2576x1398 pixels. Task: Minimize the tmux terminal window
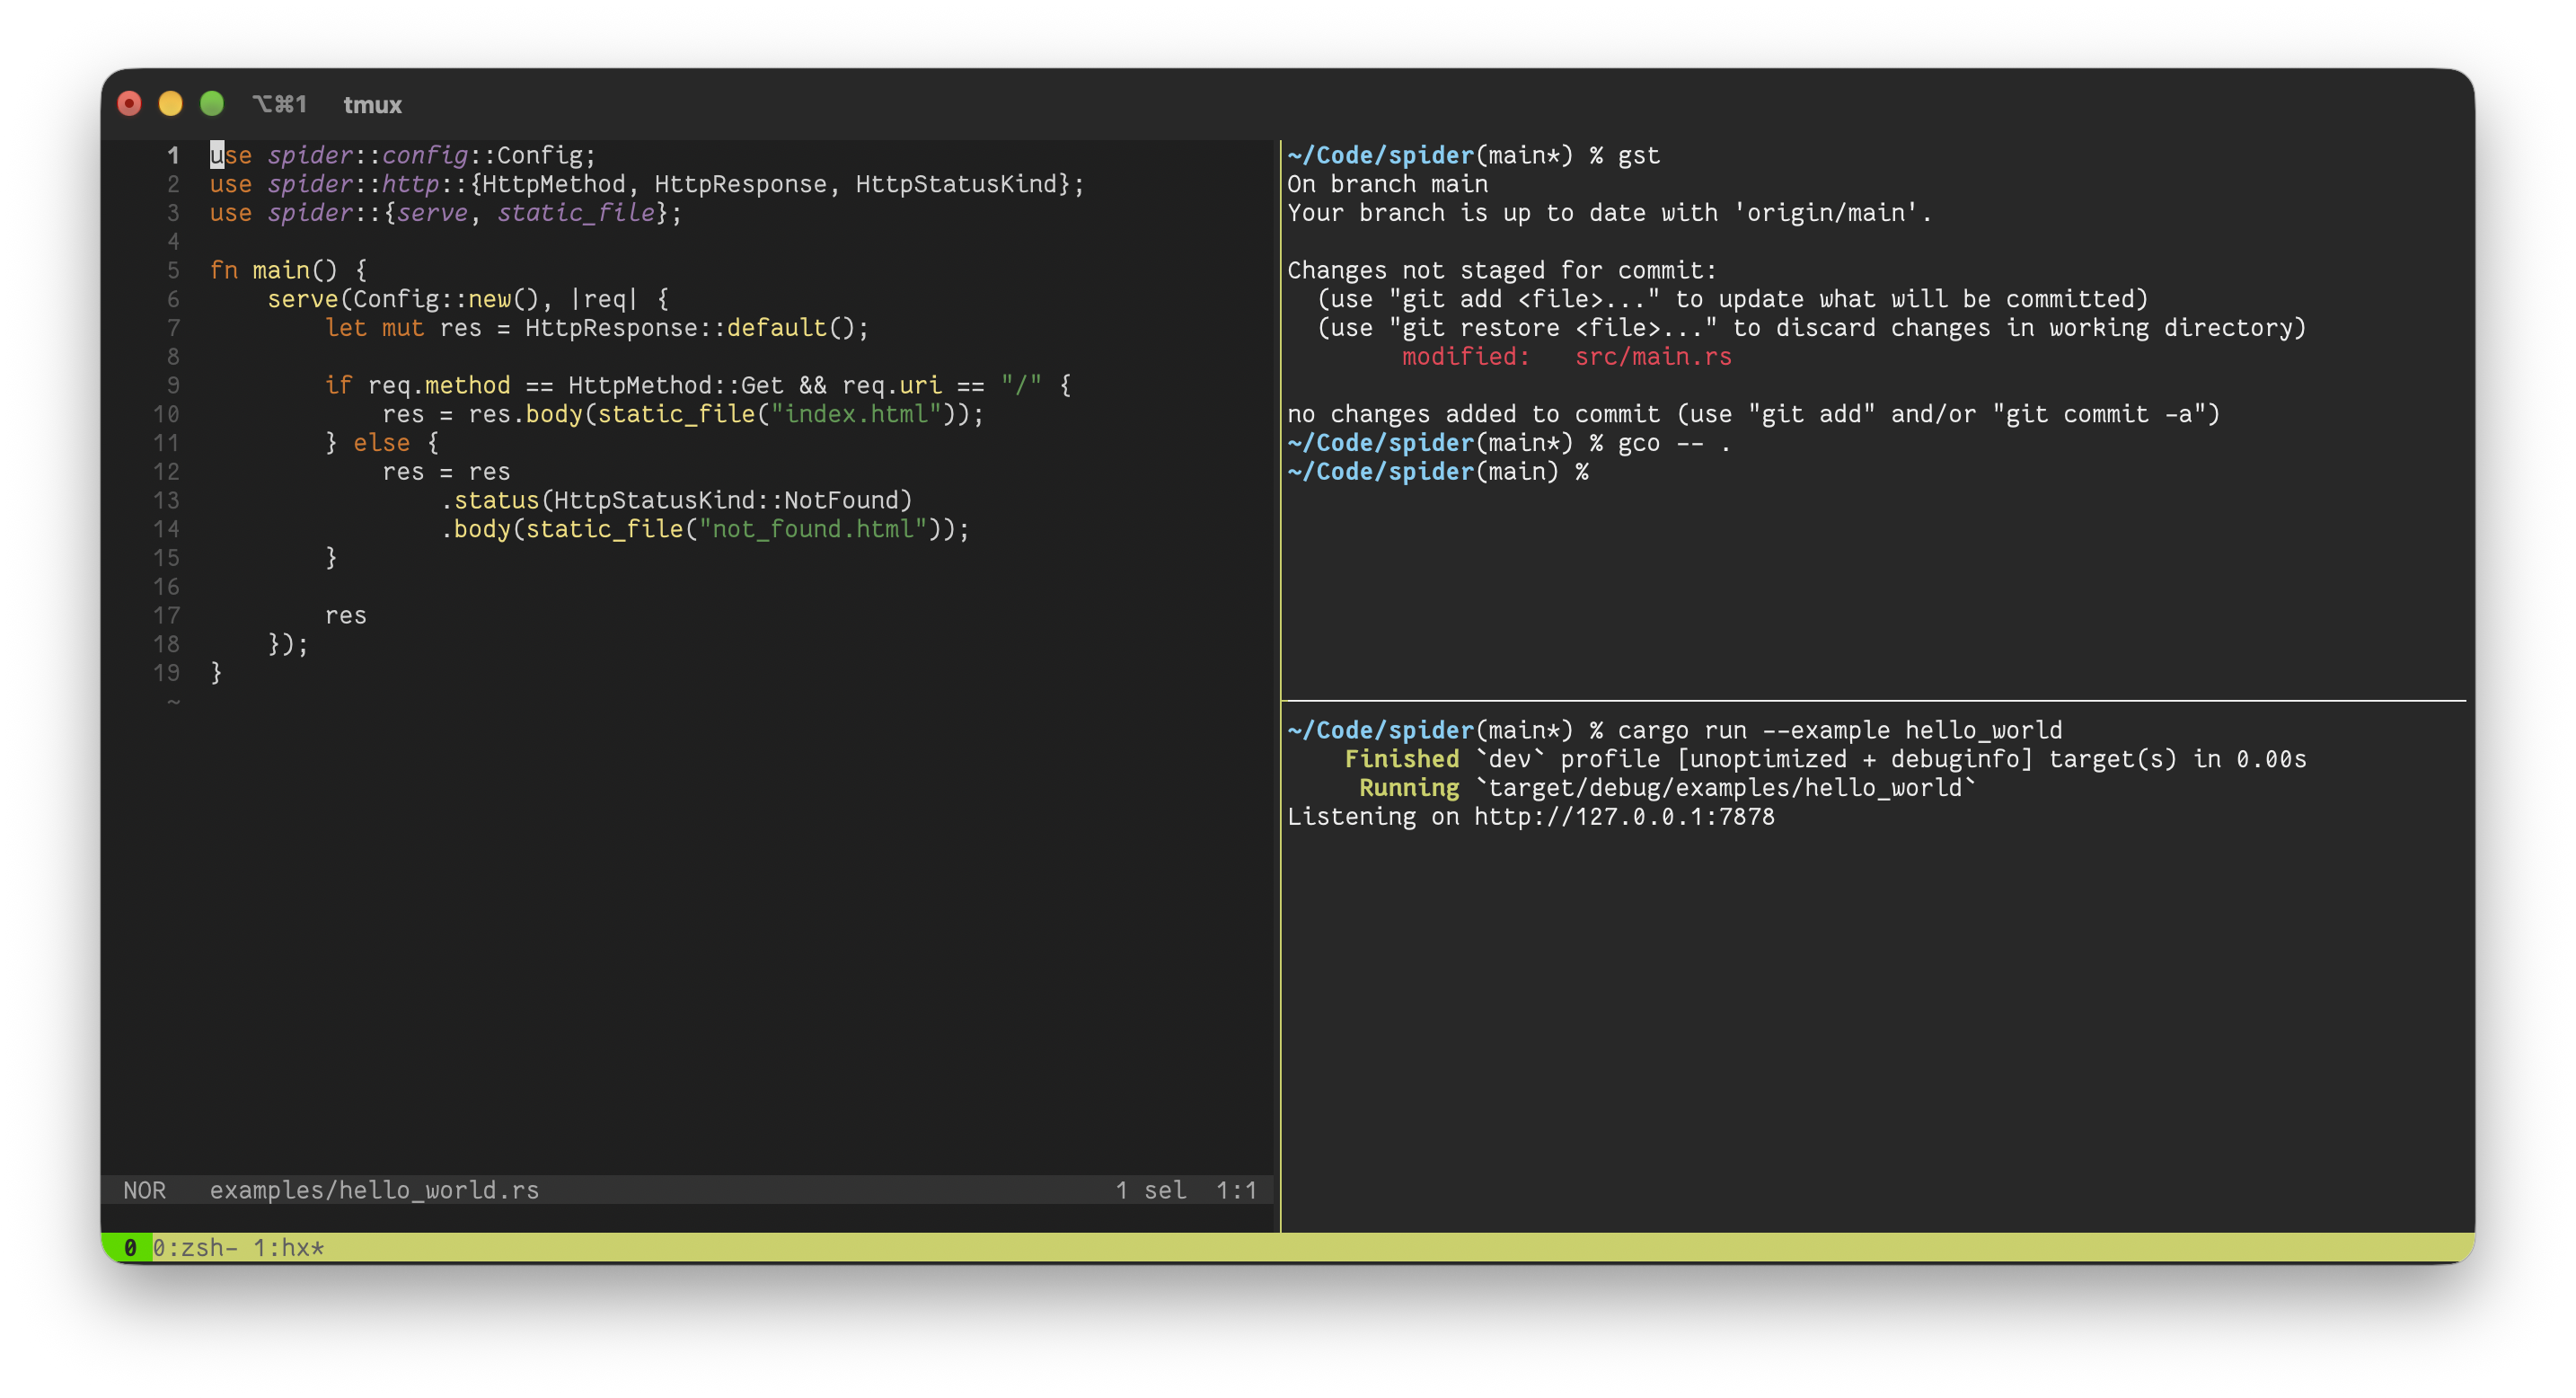pos(171,104)
